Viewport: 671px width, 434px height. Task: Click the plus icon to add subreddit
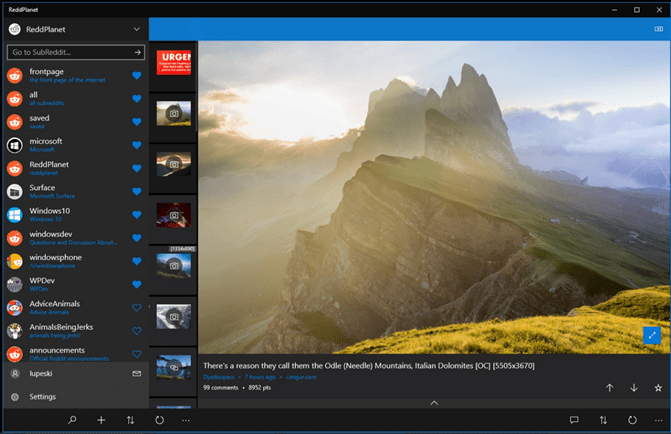coord(101,420)
